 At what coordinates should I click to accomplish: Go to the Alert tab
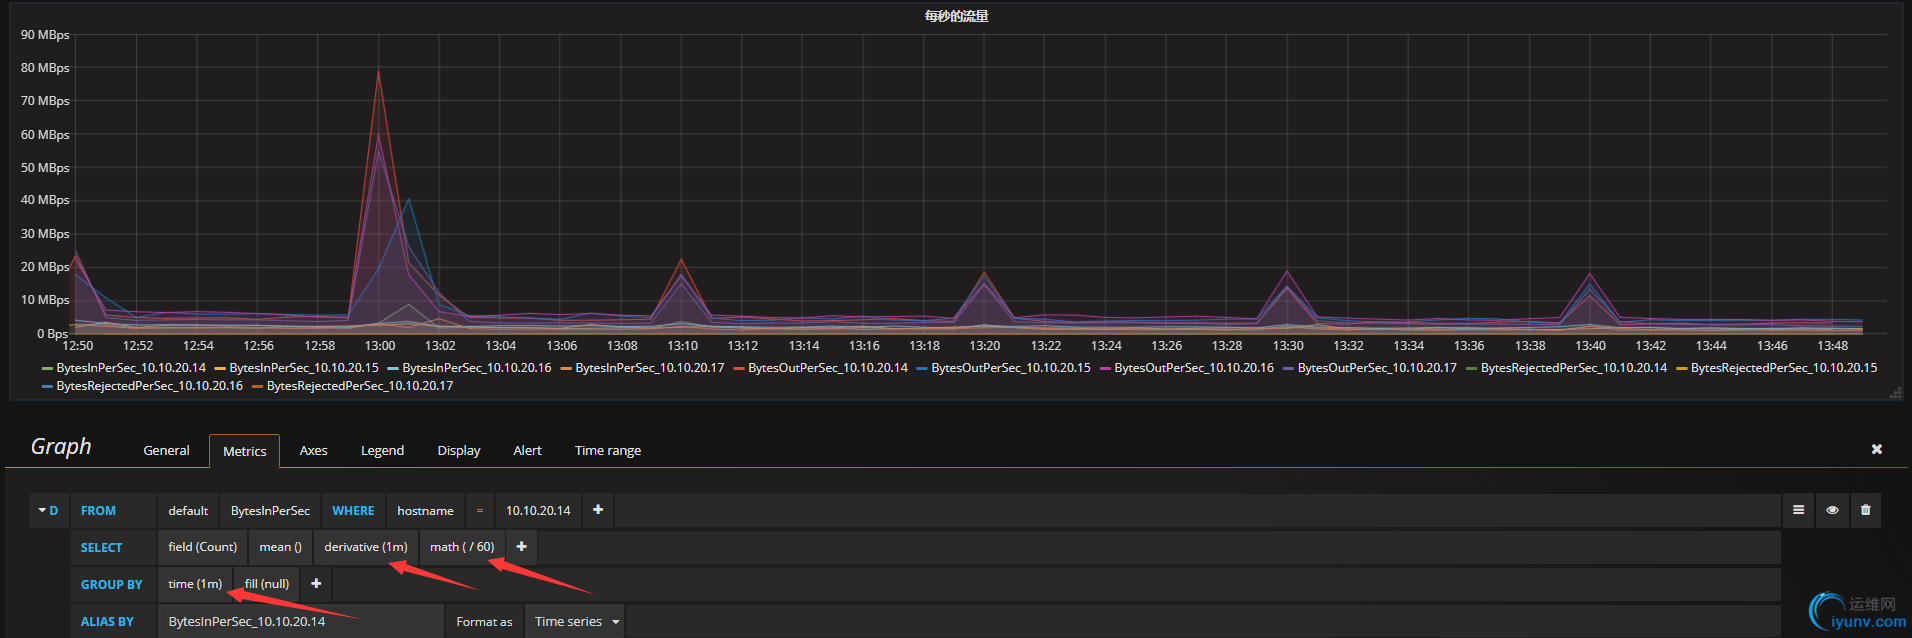click(x=527, y=451)
